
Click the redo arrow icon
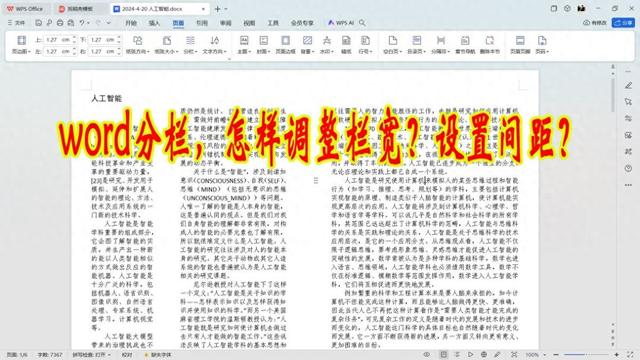[x=98, y=23]
